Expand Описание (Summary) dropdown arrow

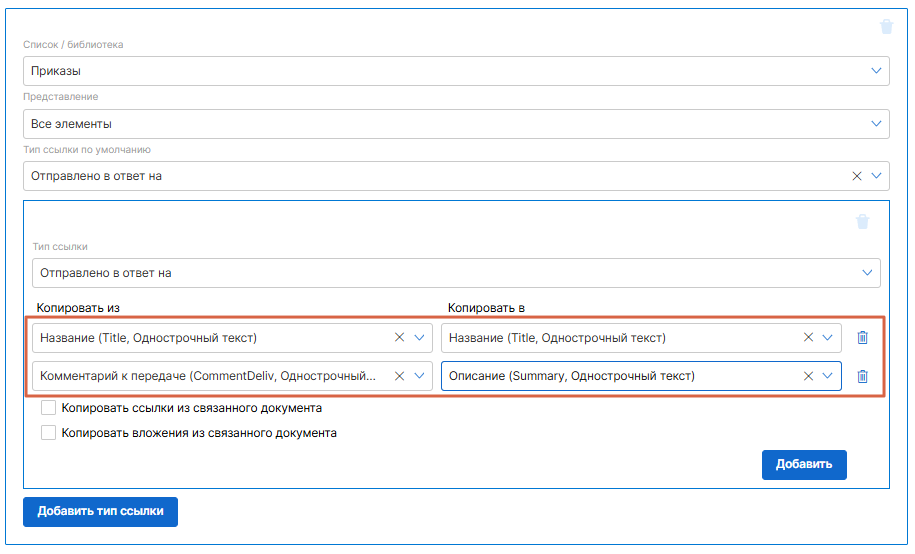pos(827,376)
